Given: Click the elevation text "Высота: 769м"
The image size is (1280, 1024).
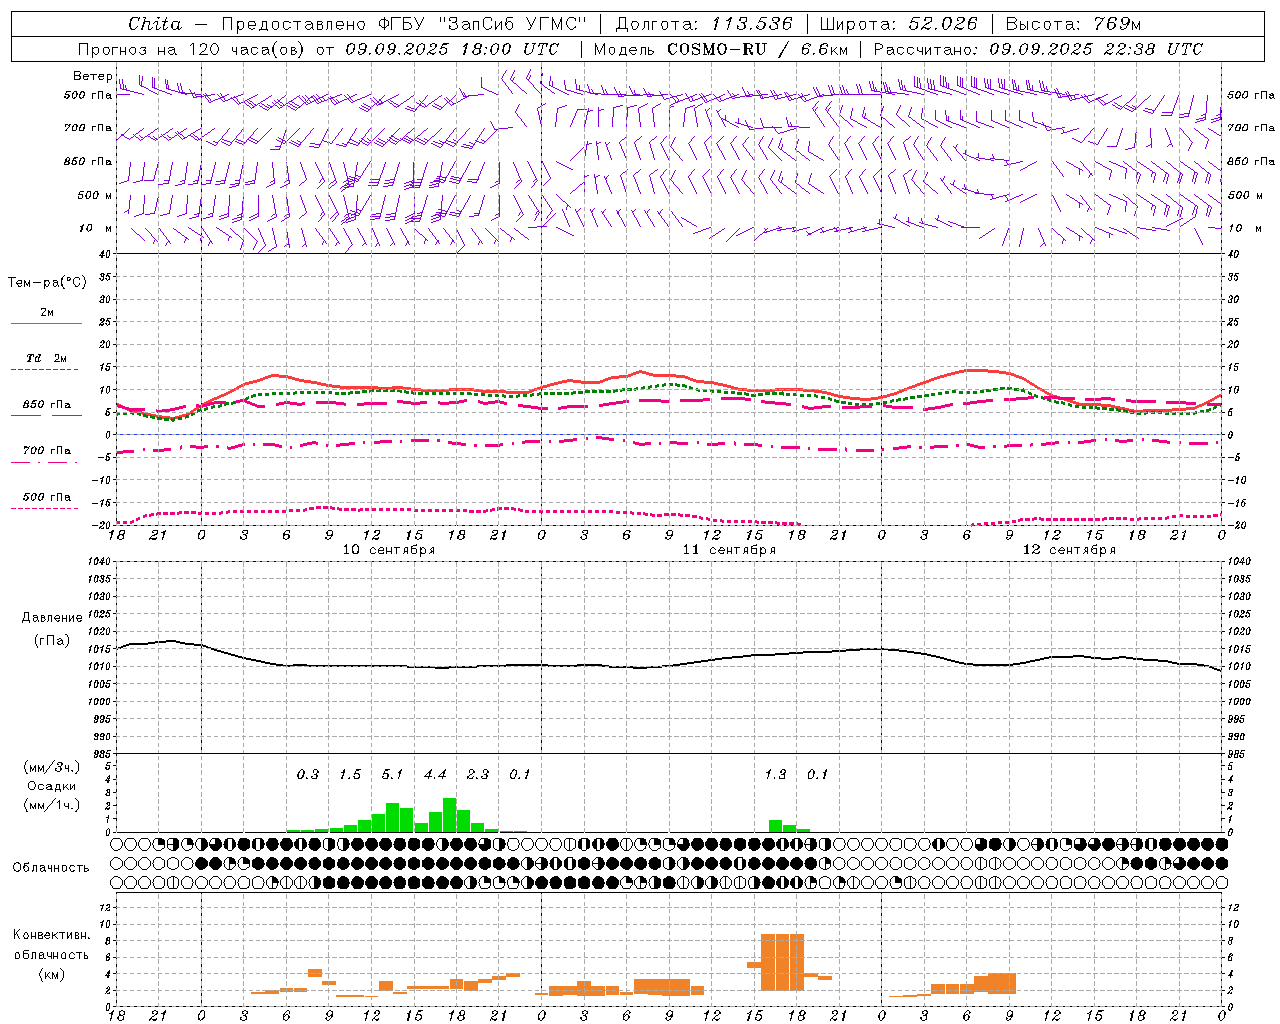Looking at the screenshot, I should pyautogui.click(x=1073, y=24).
